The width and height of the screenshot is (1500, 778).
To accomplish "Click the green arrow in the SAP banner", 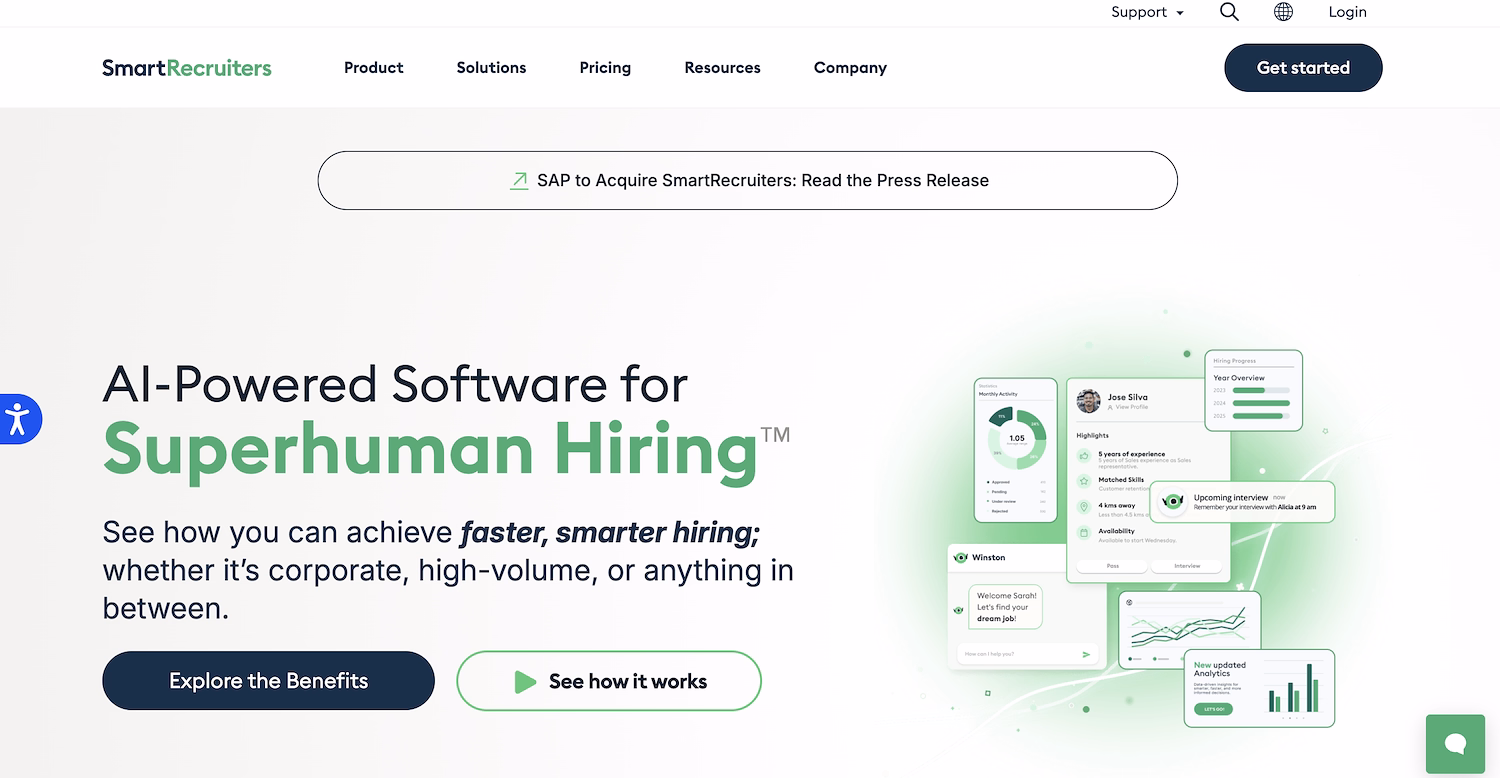I will (x=519, y=180).
